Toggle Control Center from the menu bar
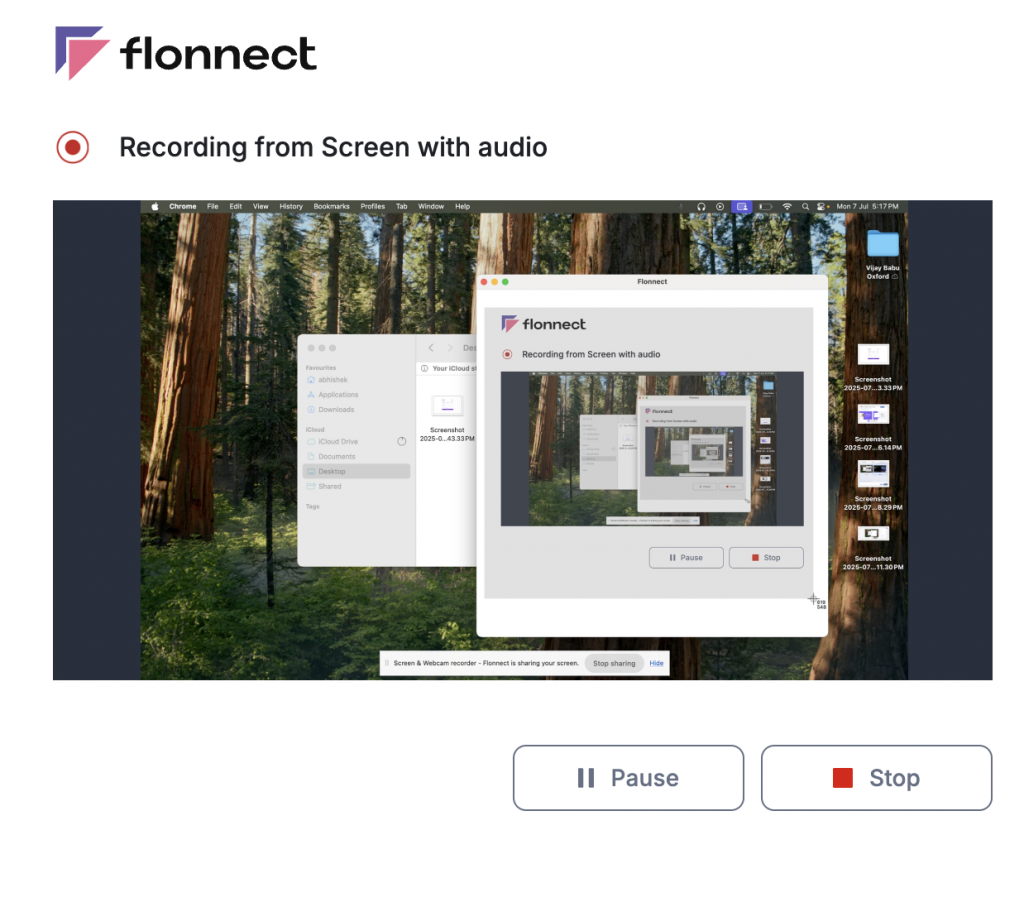Viewport: 1024px width, 907px height. (822, 206)
